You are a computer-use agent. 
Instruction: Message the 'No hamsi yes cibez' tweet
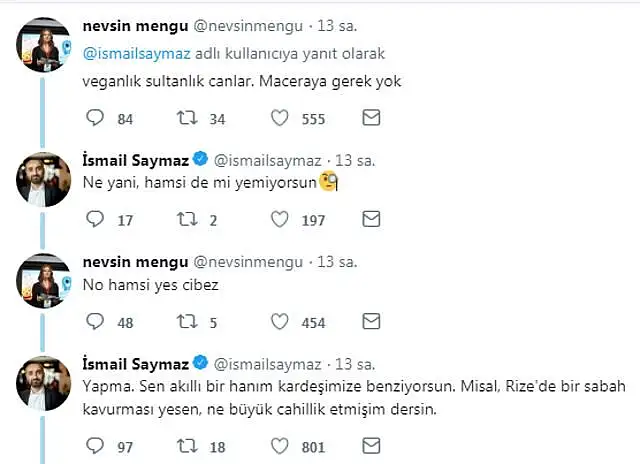click(x=371, y=322)
